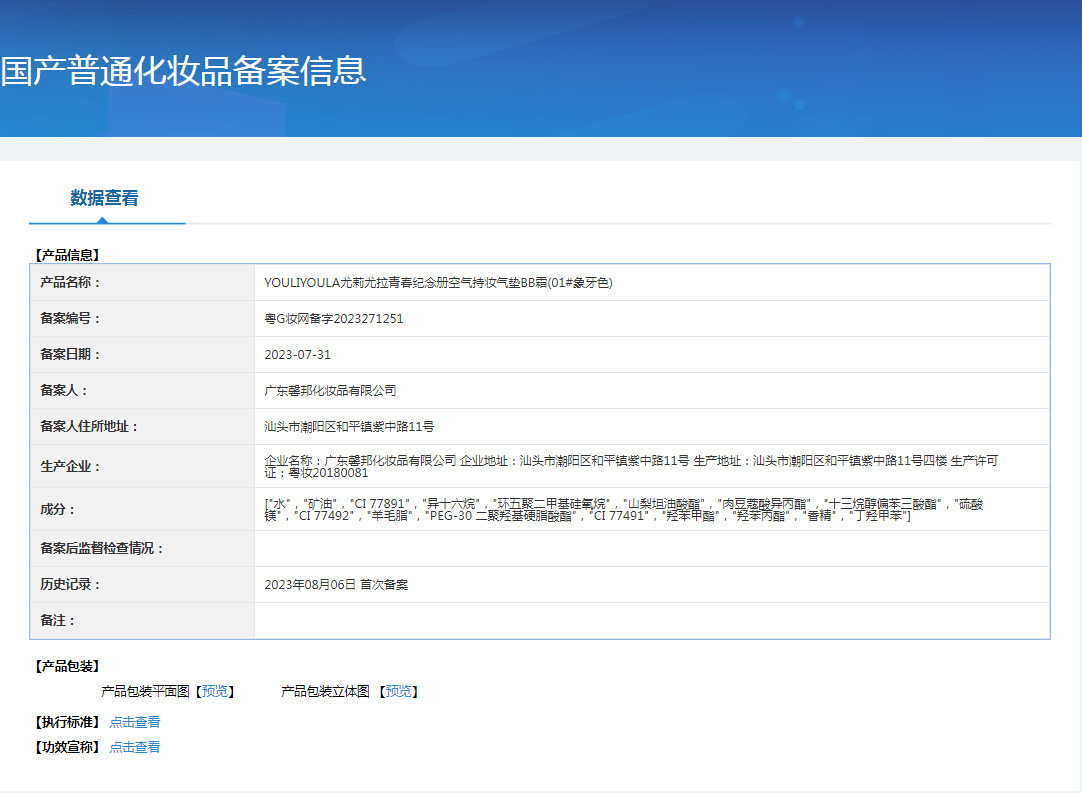Image resolution: width=1082 pixels, height=793 pixels.
Task: Click the 生产企业 row label
Action: [x=70, y=467]
